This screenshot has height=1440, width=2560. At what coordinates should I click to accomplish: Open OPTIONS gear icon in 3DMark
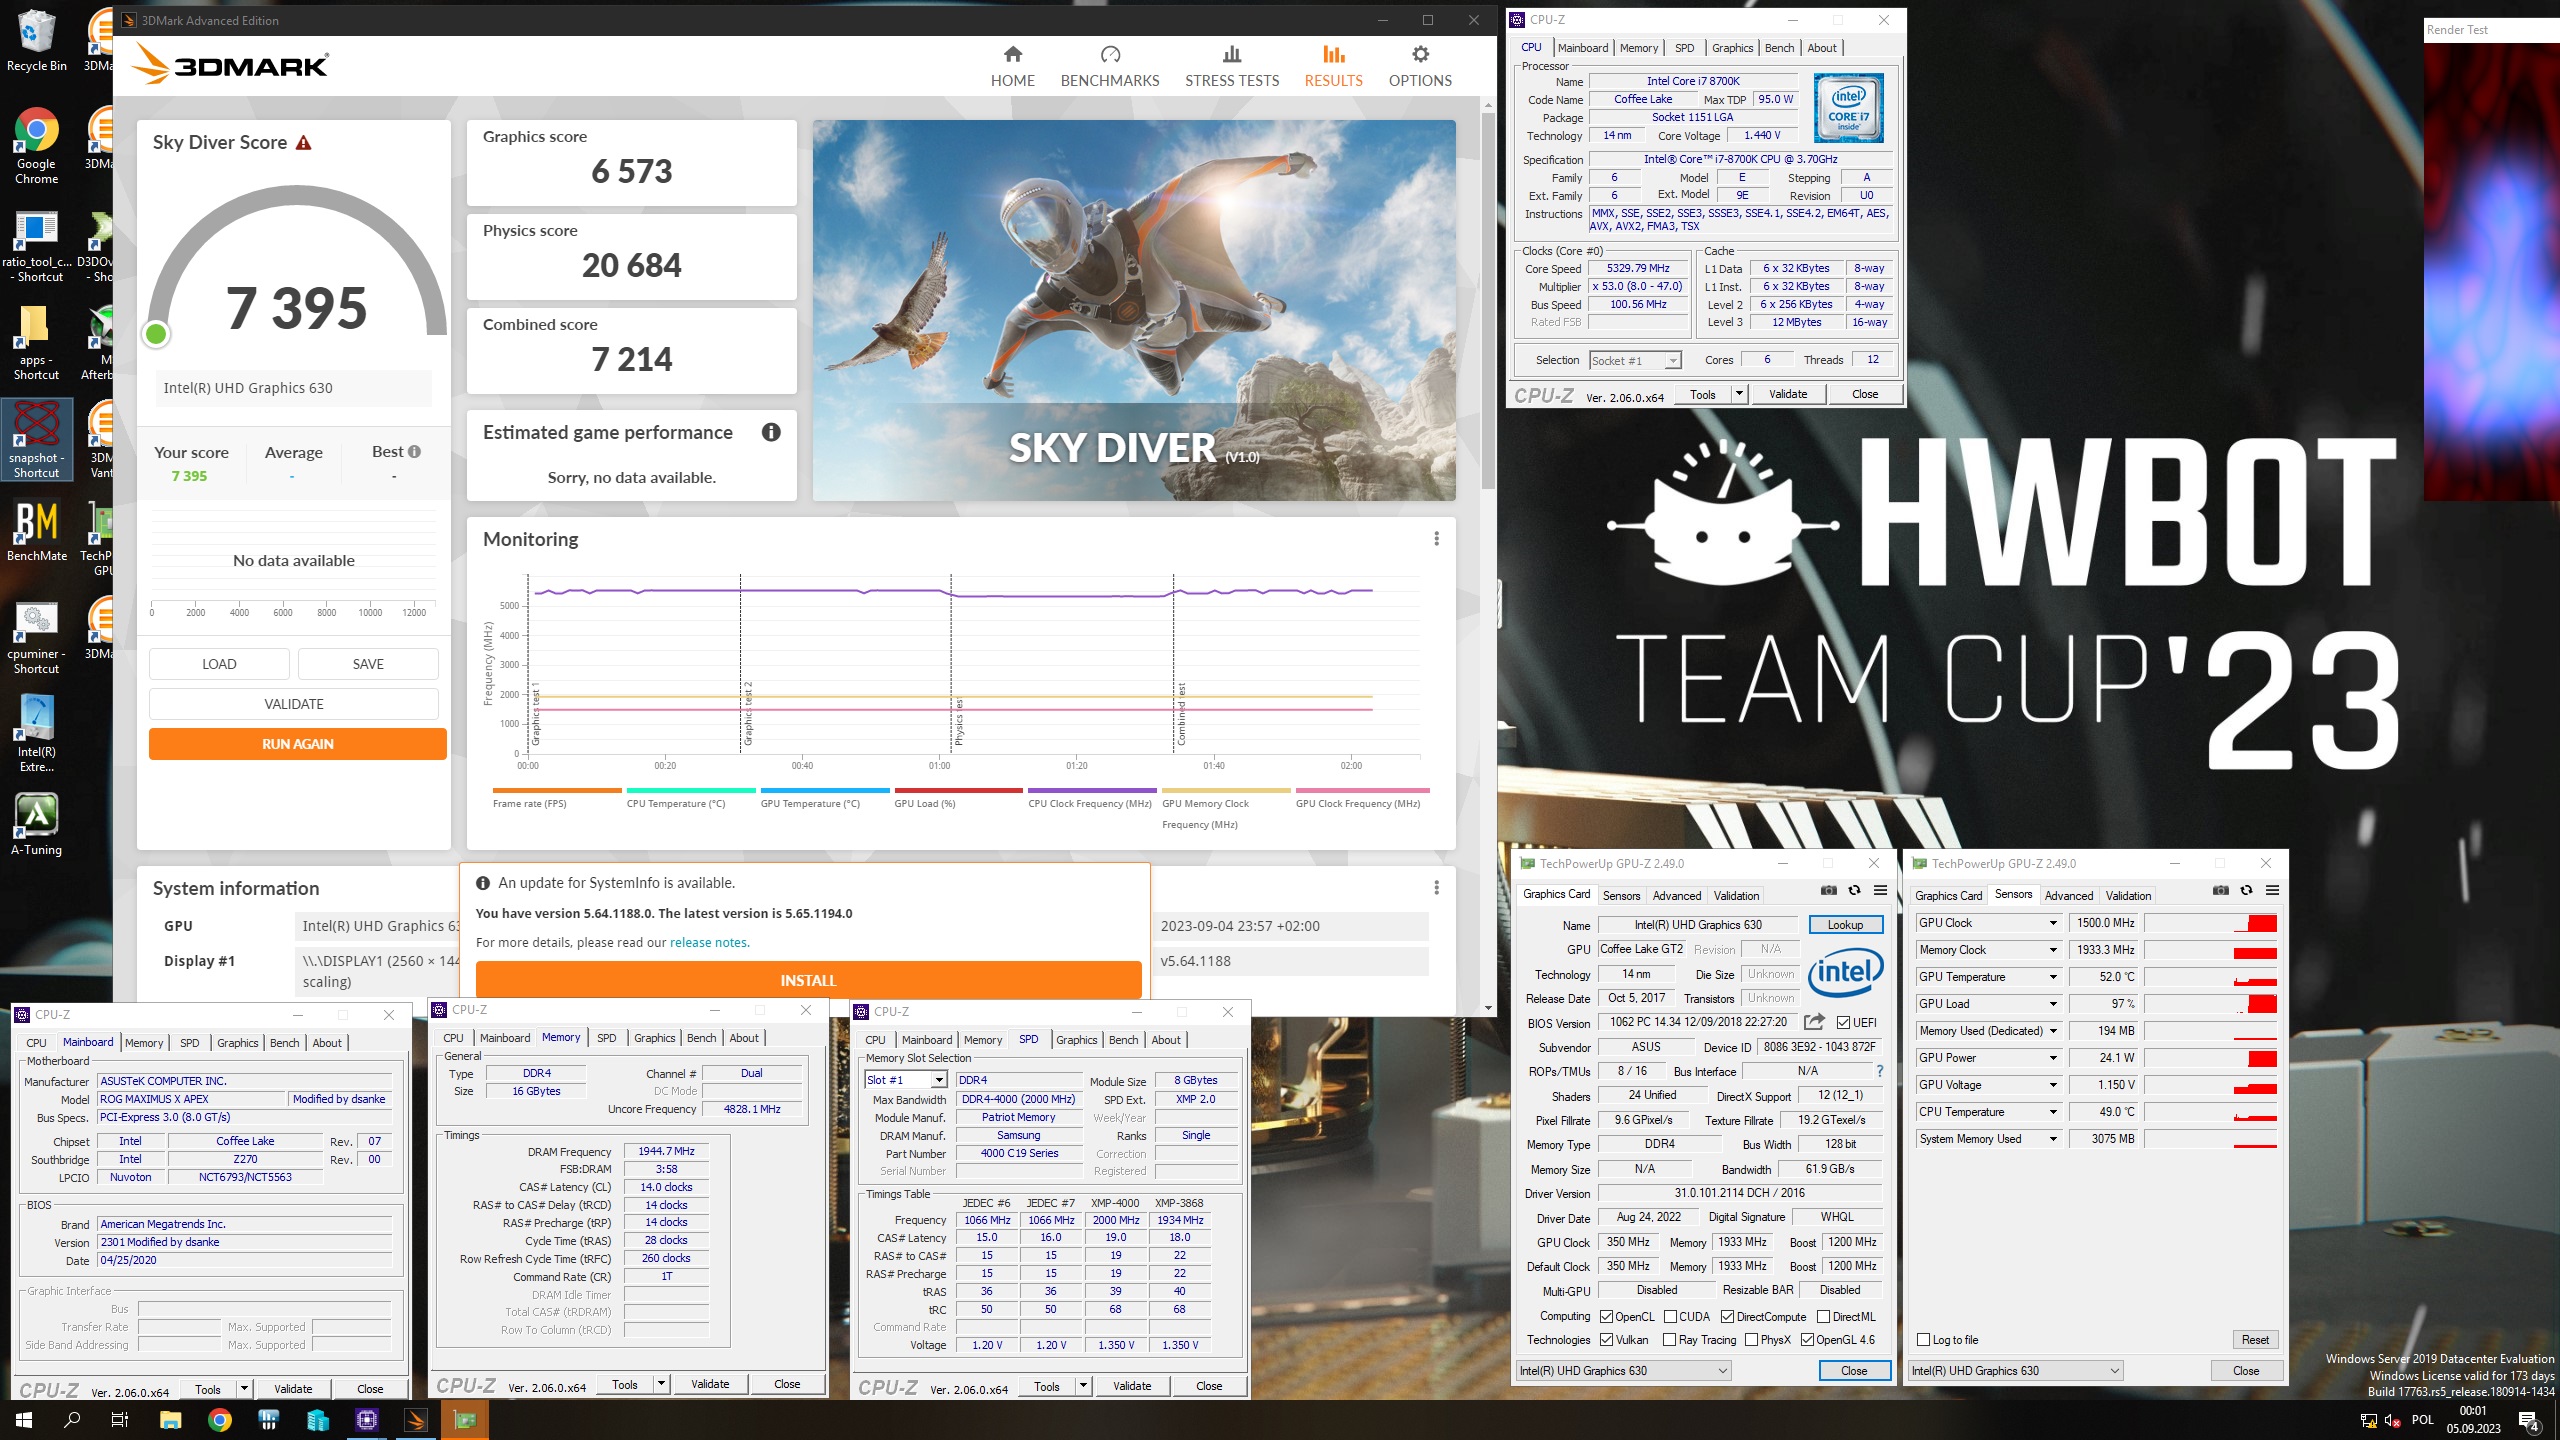tap(1420, 55)
